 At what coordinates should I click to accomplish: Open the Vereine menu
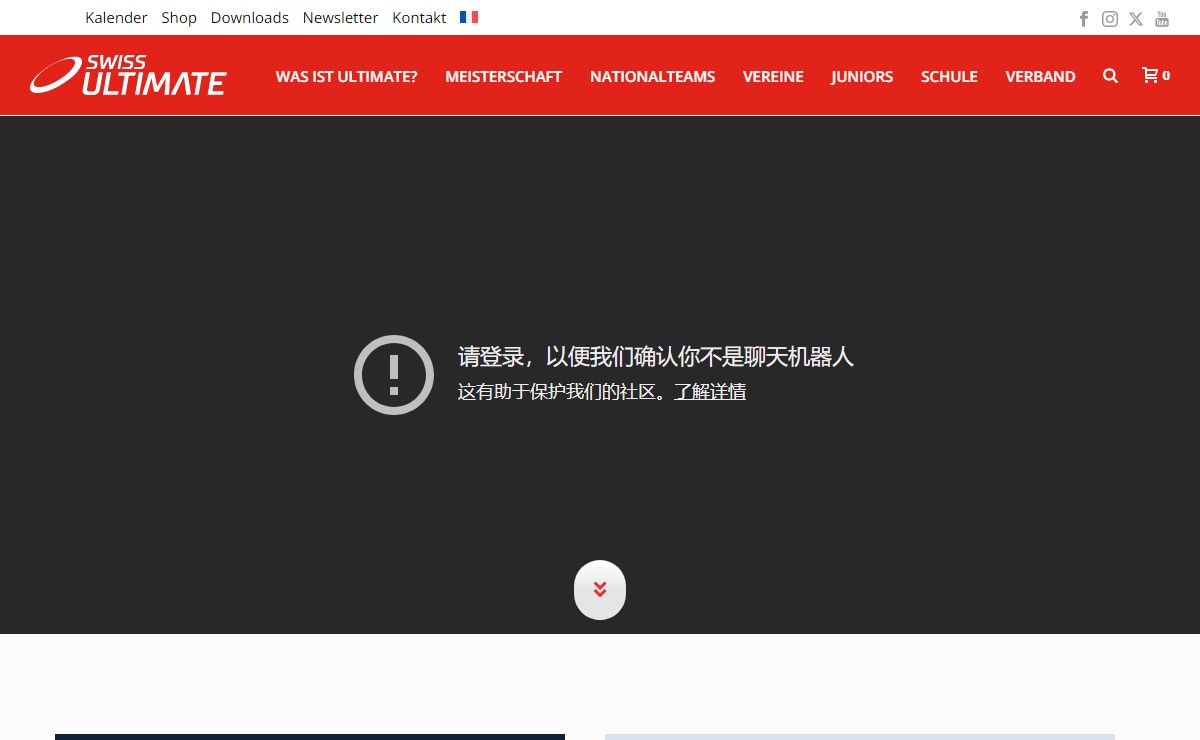(773, 76)
